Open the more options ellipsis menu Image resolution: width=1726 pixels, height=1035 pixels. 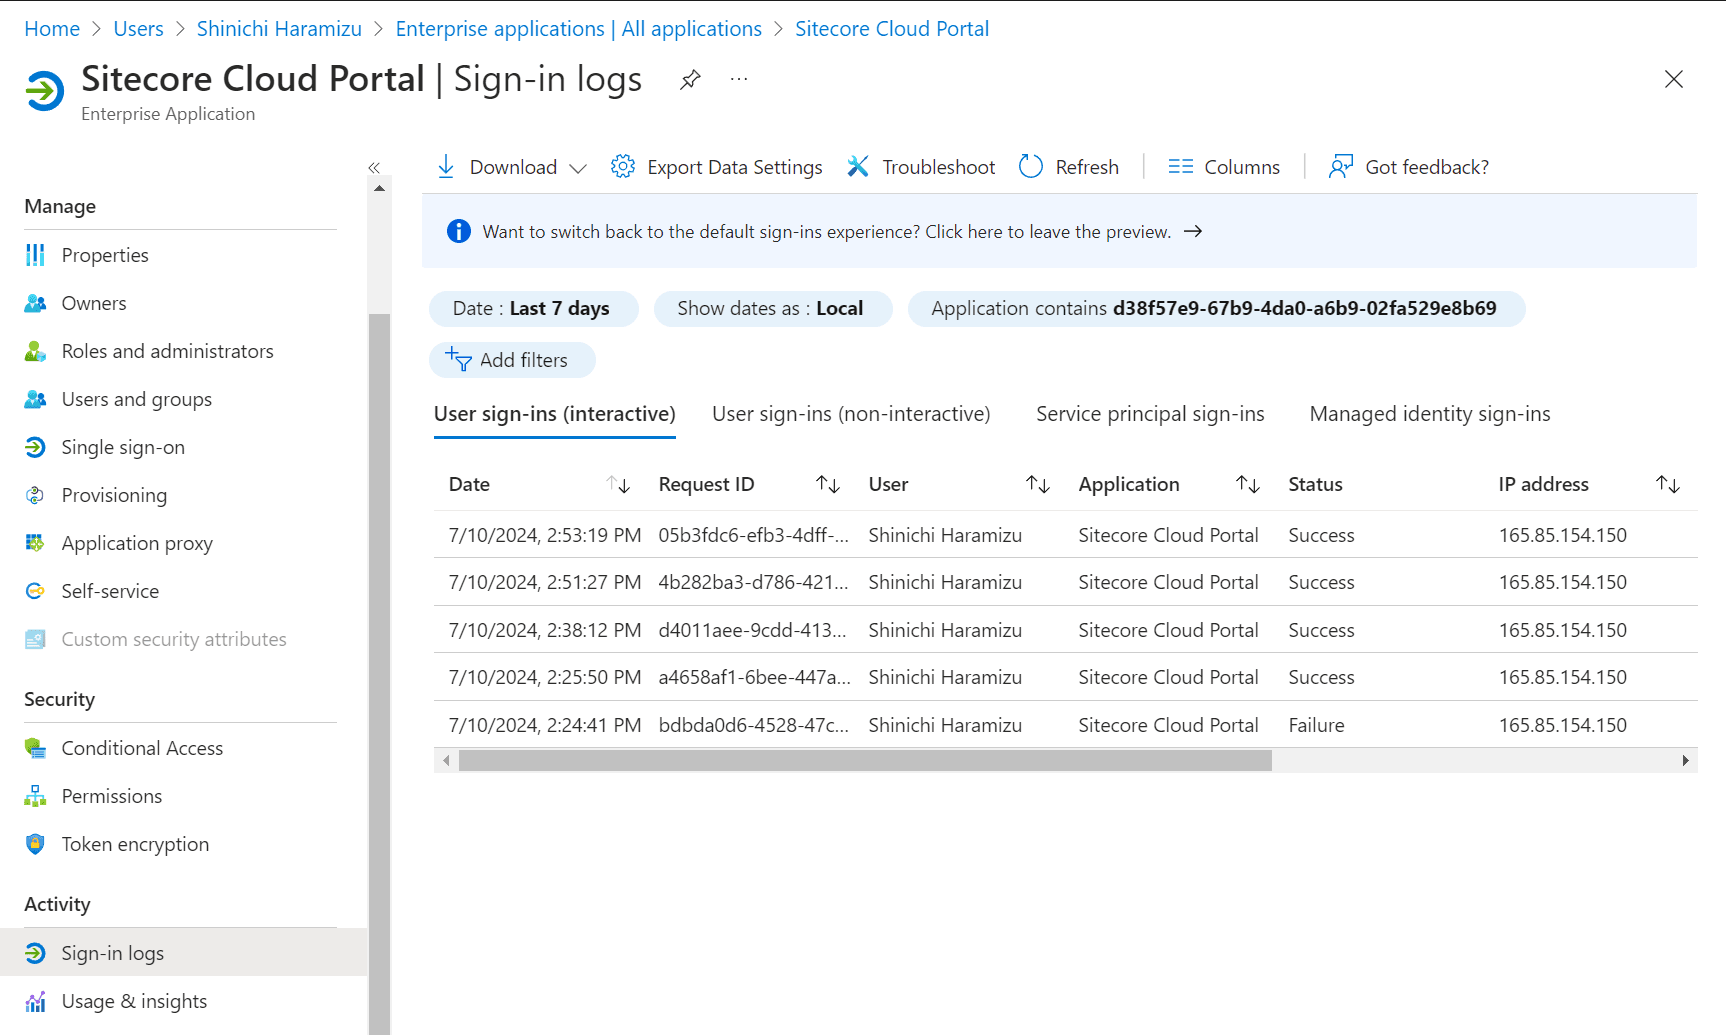pyautogui.click(x=739, y=80)
